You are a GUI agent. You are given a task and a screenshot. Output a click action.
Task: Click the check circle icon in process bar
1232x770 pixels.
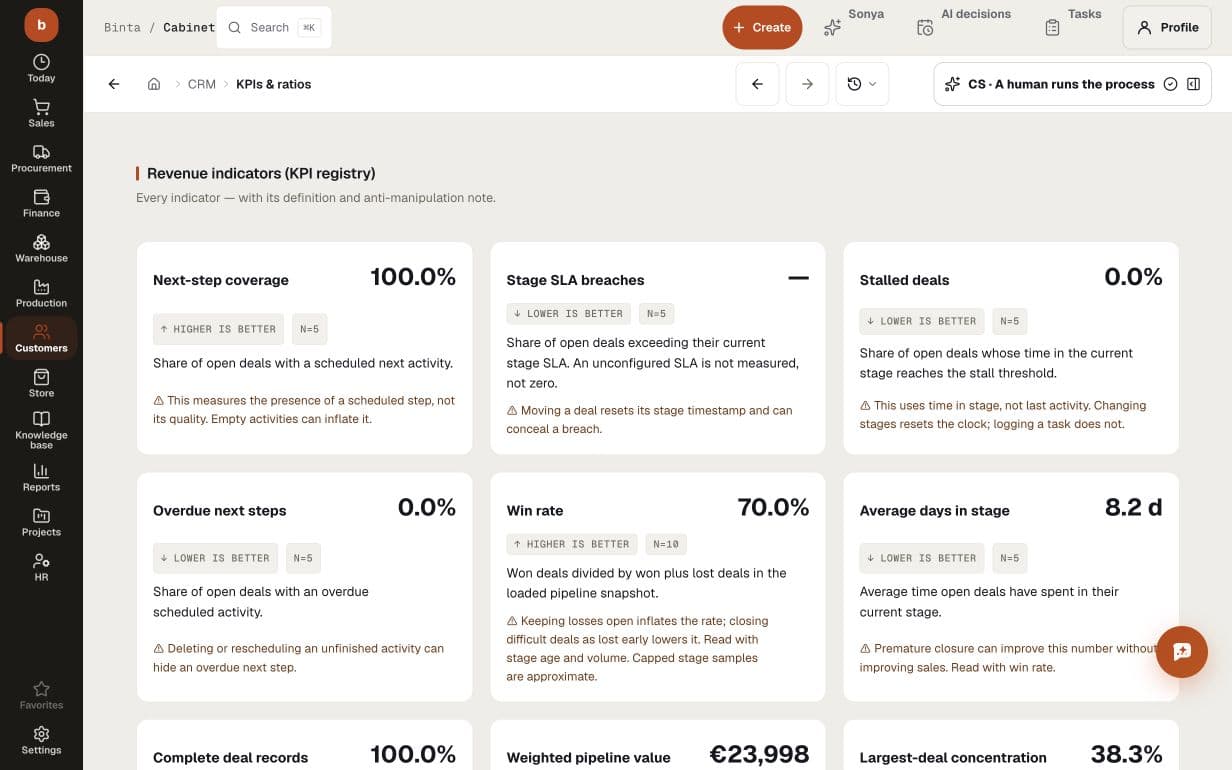[x=1170, y=84]
